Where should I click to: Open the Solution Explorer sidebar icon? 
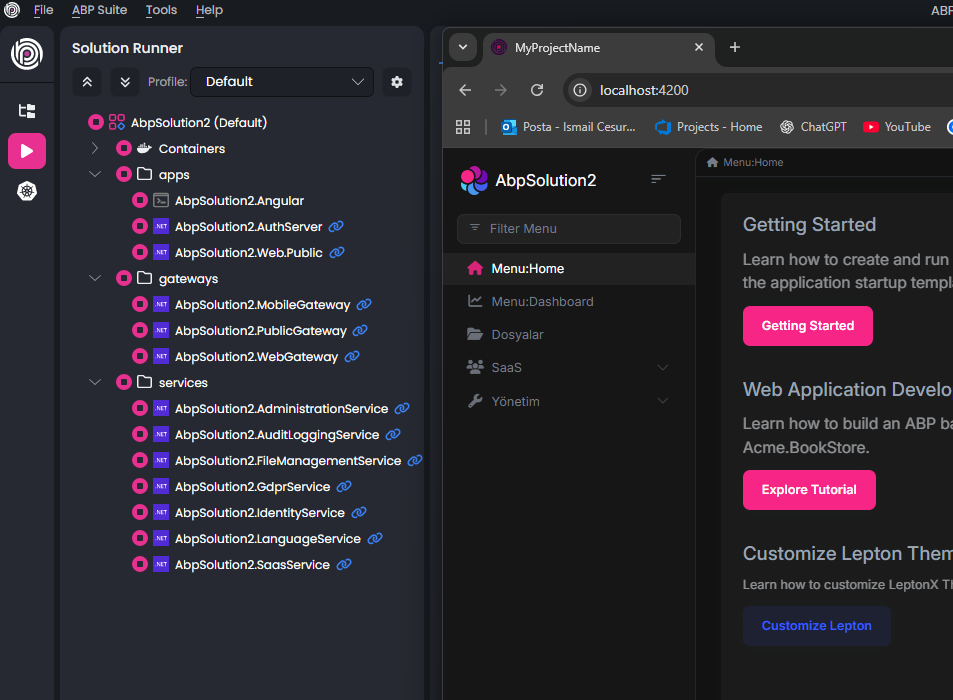27,111
